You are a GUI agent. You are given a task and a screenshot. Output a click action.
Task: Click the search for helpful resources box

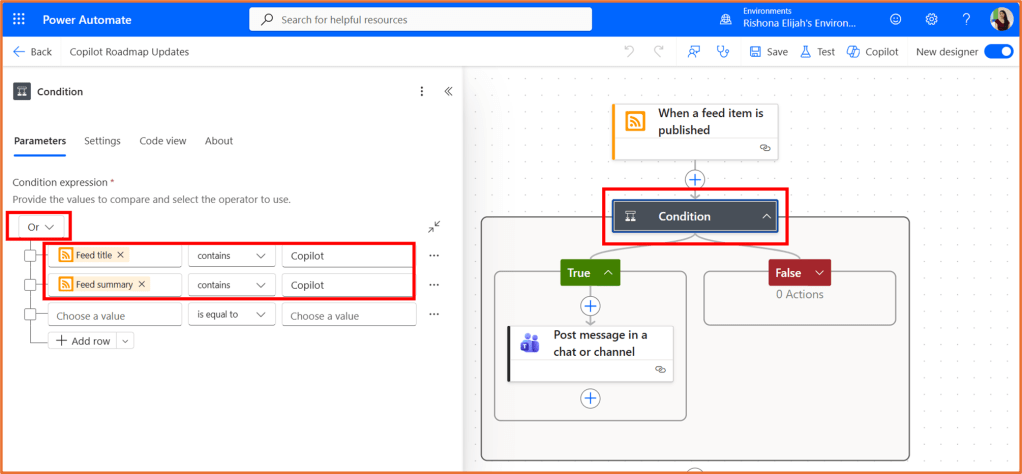420,19
